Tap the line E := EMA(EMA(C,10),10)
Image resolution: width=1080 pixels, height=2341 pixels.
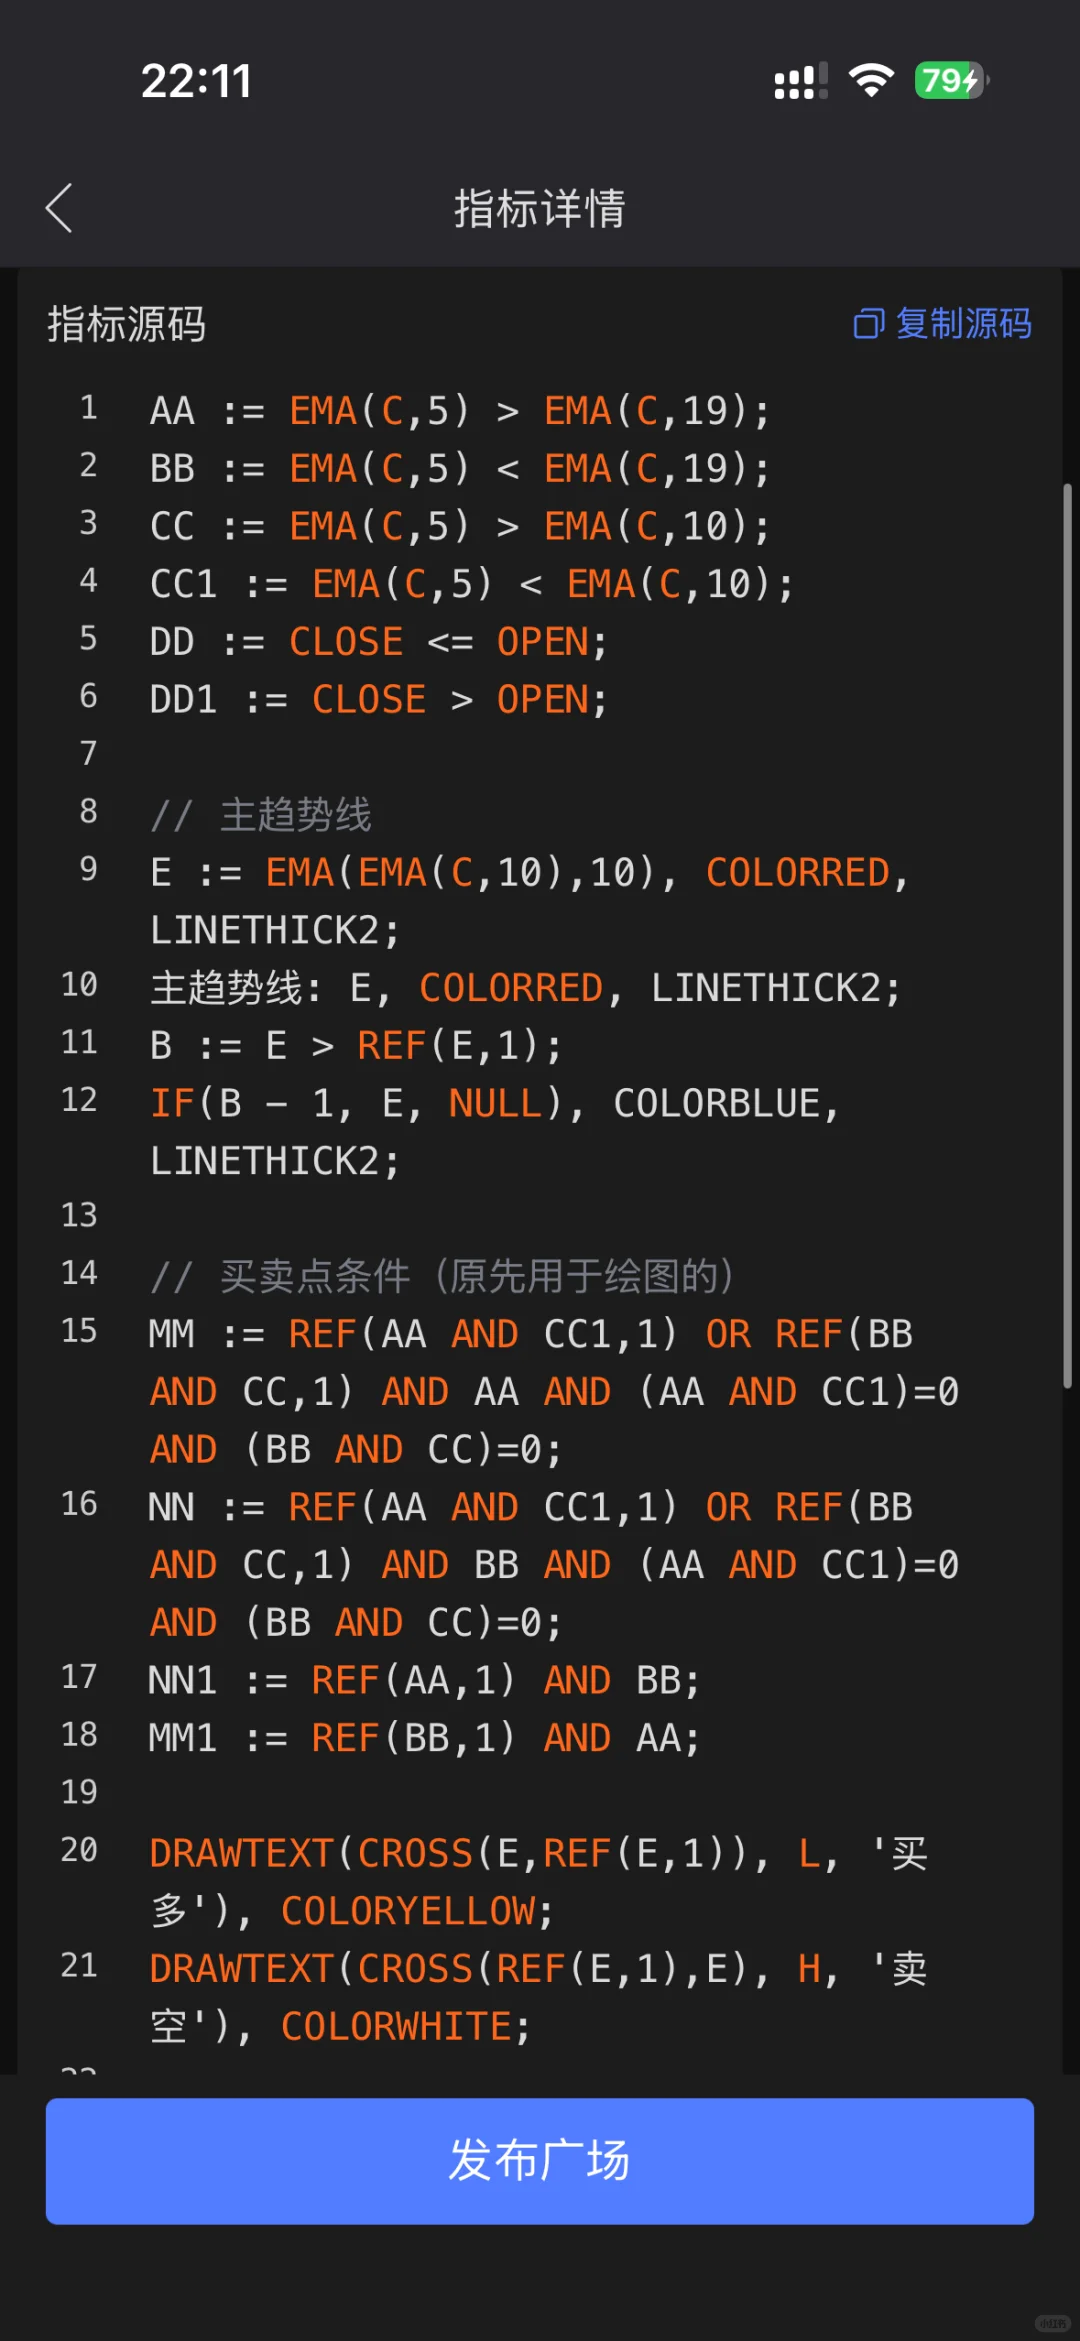click(x=530, y=902)
